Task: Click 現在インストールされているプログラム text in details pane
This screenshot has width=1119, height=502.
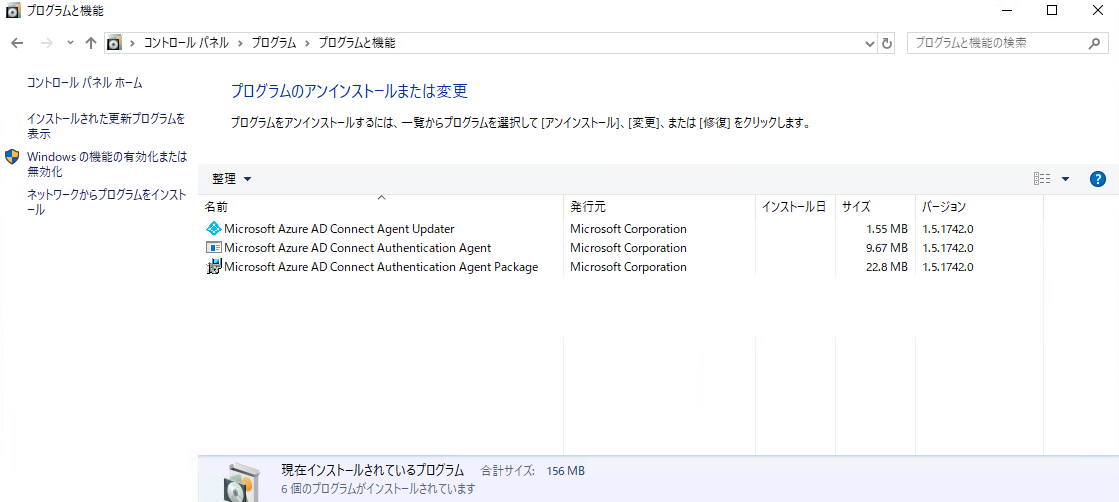Action: click(x=373, y=471)
